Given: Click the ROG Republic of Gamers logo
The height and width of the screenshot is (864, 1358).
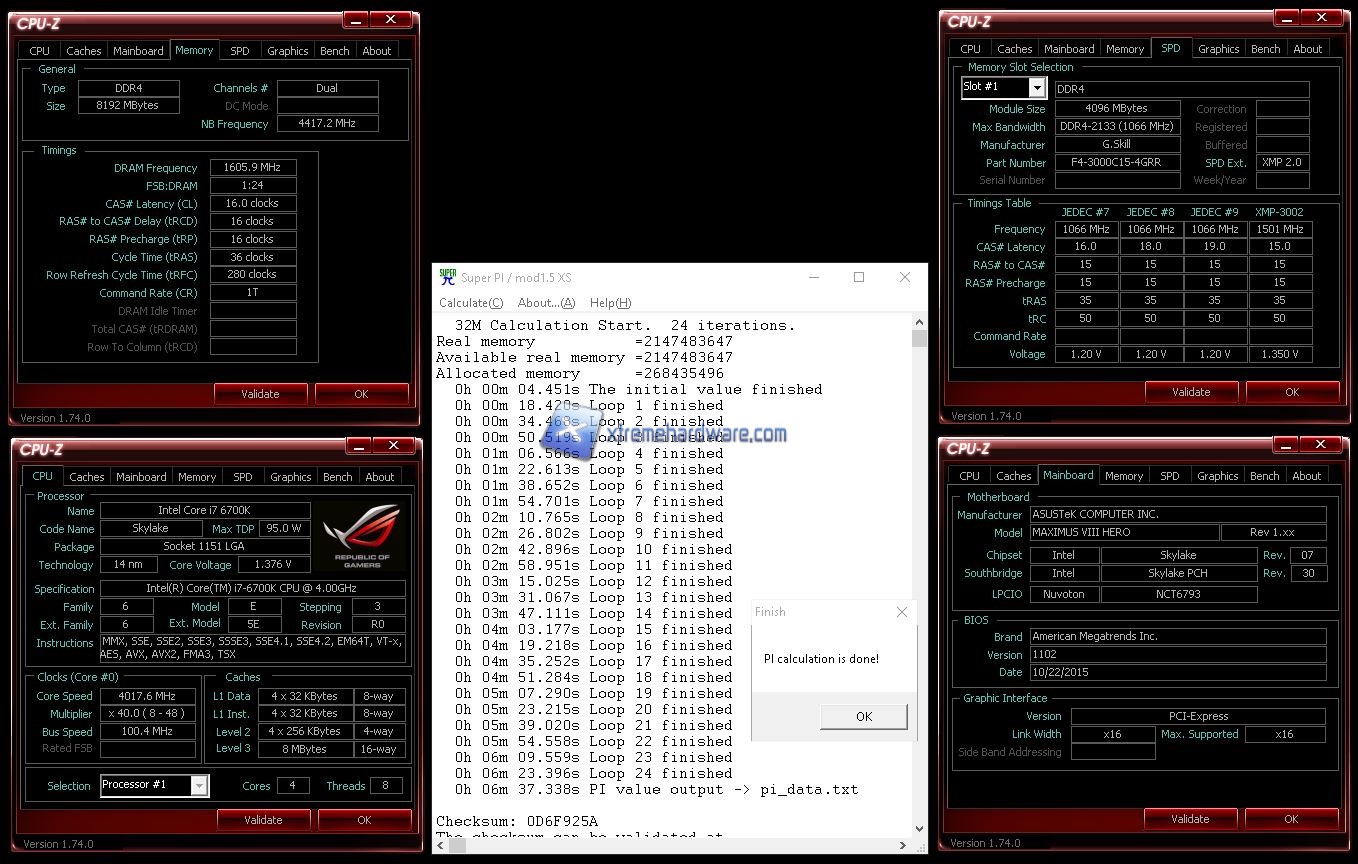Looking at the screenshot, I should coord(362,535).
